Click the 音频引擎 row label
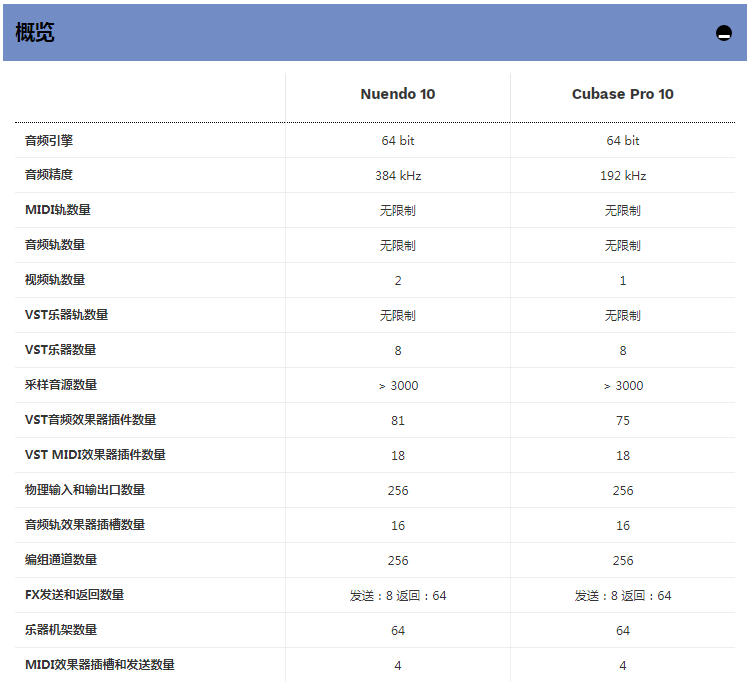Image resolution: width=749 pixels, height=694 pixels. point(49,140)
